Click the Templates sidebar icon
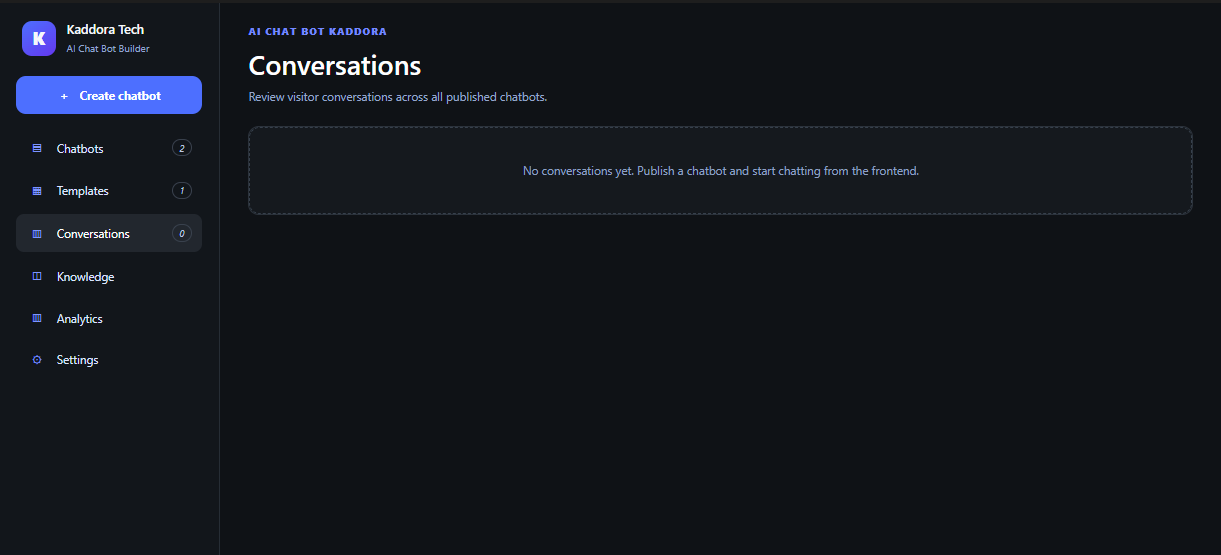 (37, 191)
